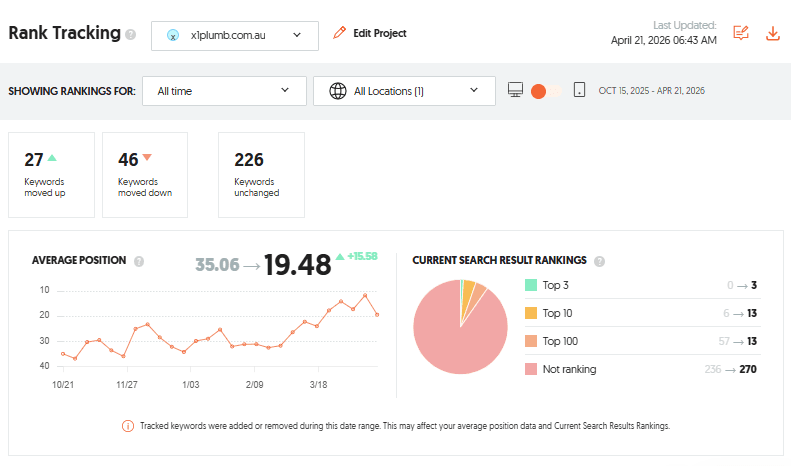
Task: Click the first data point on position chart
Action: [x=63, y=354]
